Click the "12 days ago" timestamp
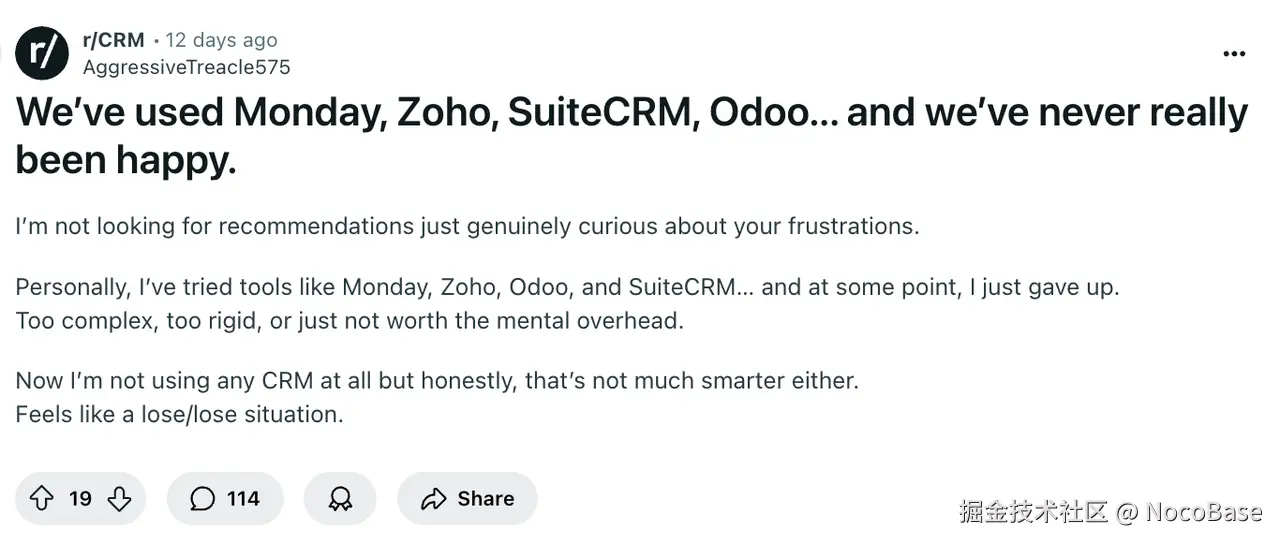 click(x=221, y=40)
